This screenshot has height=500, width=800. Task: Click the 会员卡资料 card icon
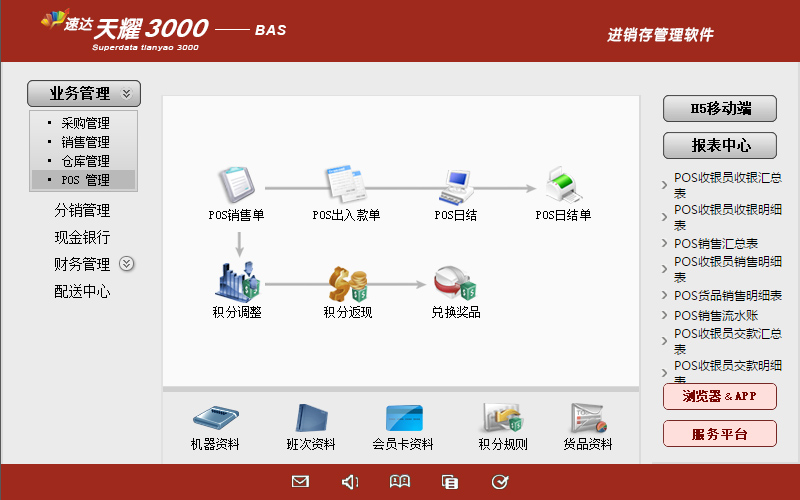pos(403,418)
